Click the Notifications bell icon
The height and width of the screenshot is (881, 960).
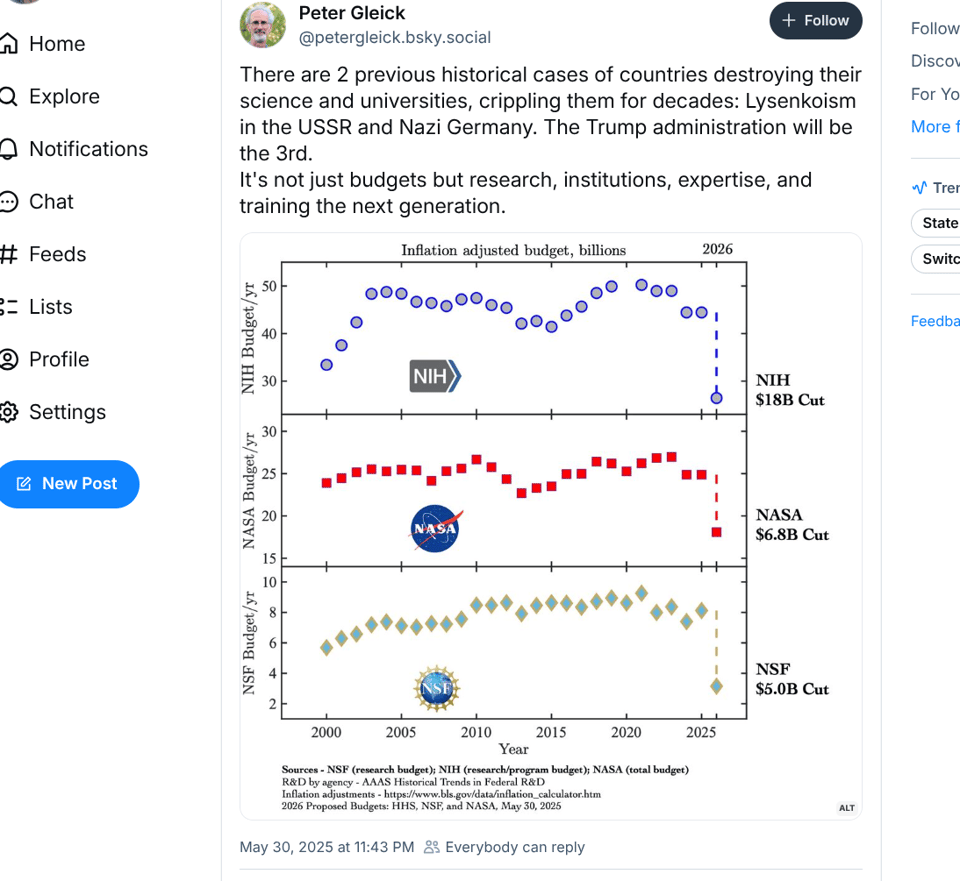[x=9, y=149]
